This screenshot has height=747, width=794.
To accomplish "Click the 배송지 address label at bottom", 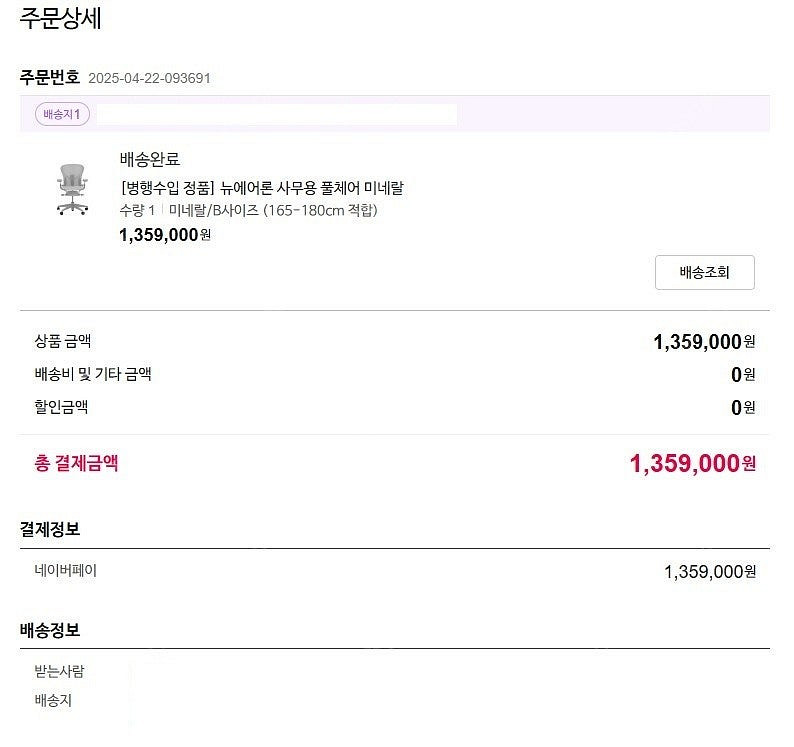I will [x=53, y=700].
